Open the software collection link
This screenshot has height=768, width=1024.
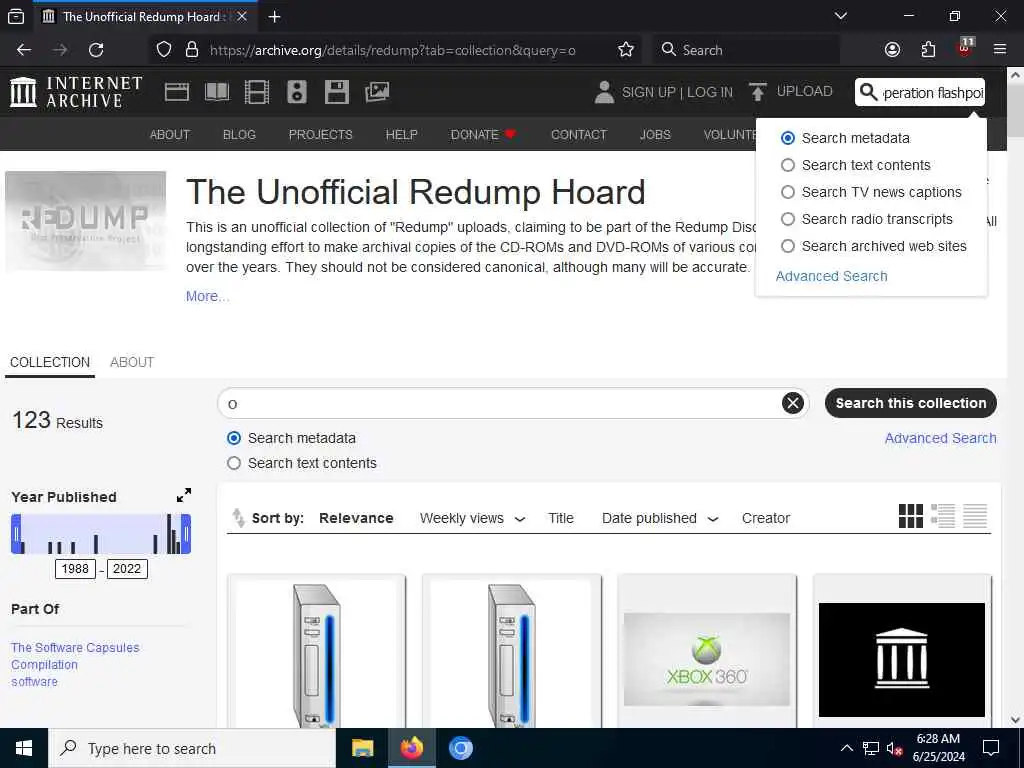tap(34, 682)
